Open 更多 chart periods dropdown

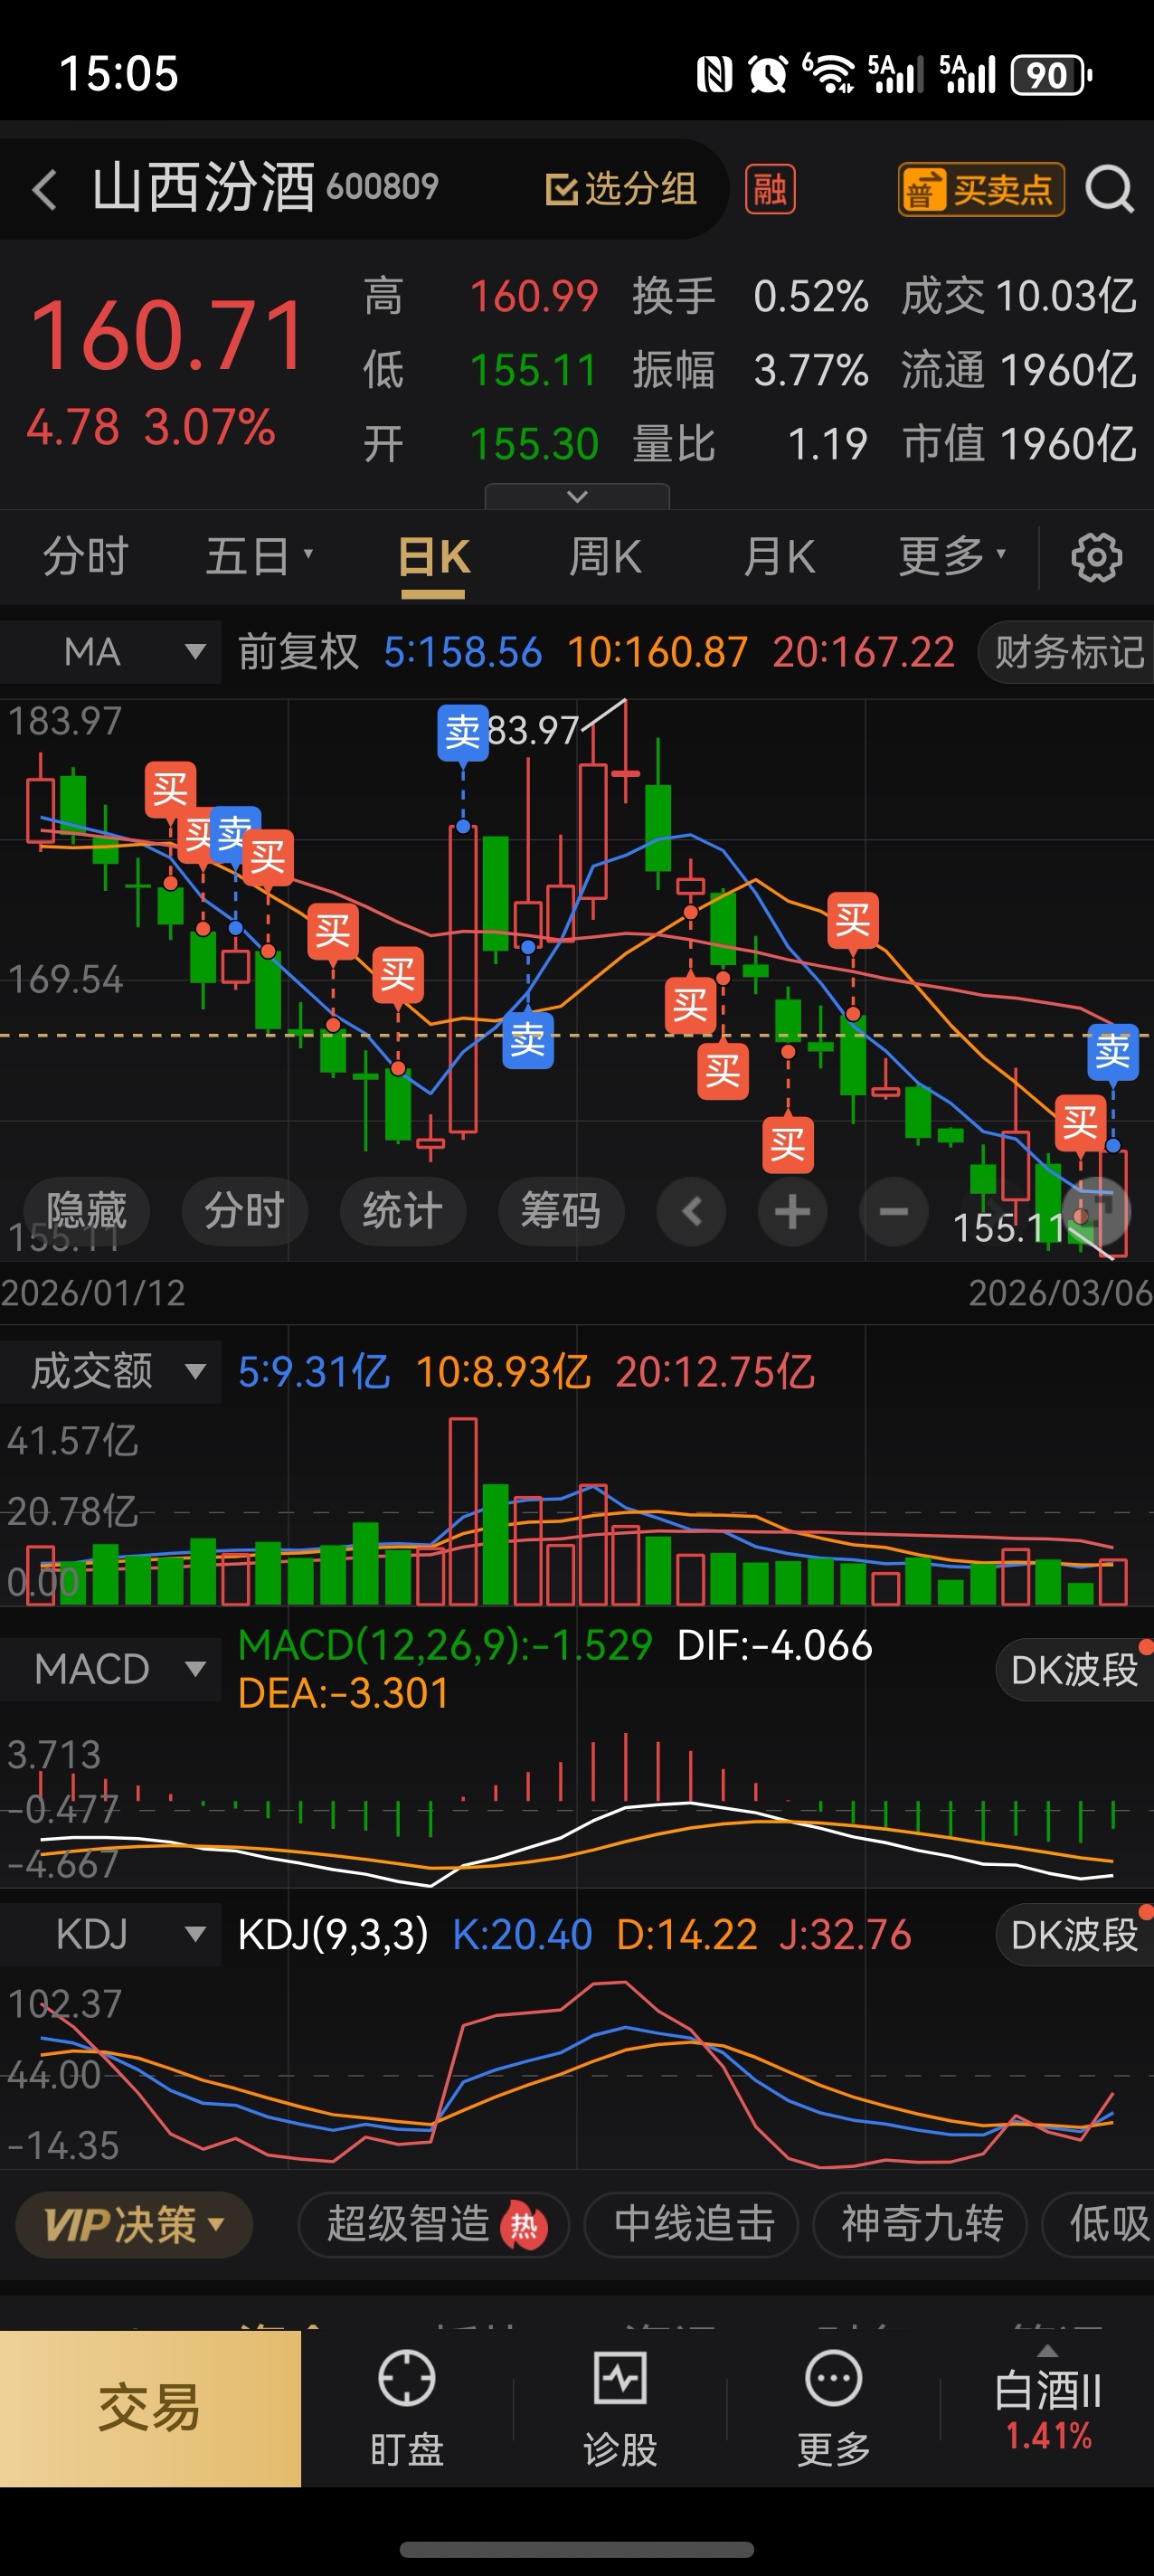[x=952, y=556]
